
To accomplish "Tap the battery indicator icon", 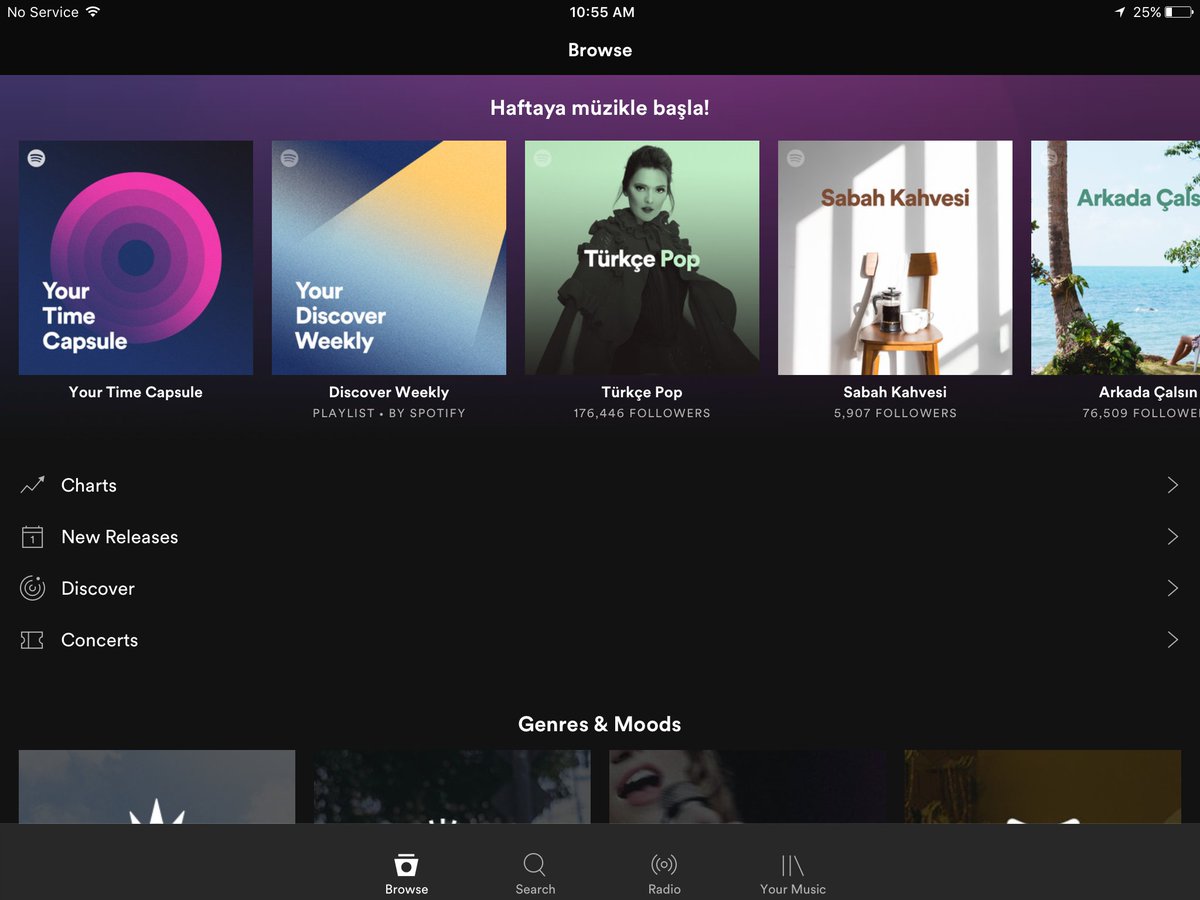I will [1180, 12].
